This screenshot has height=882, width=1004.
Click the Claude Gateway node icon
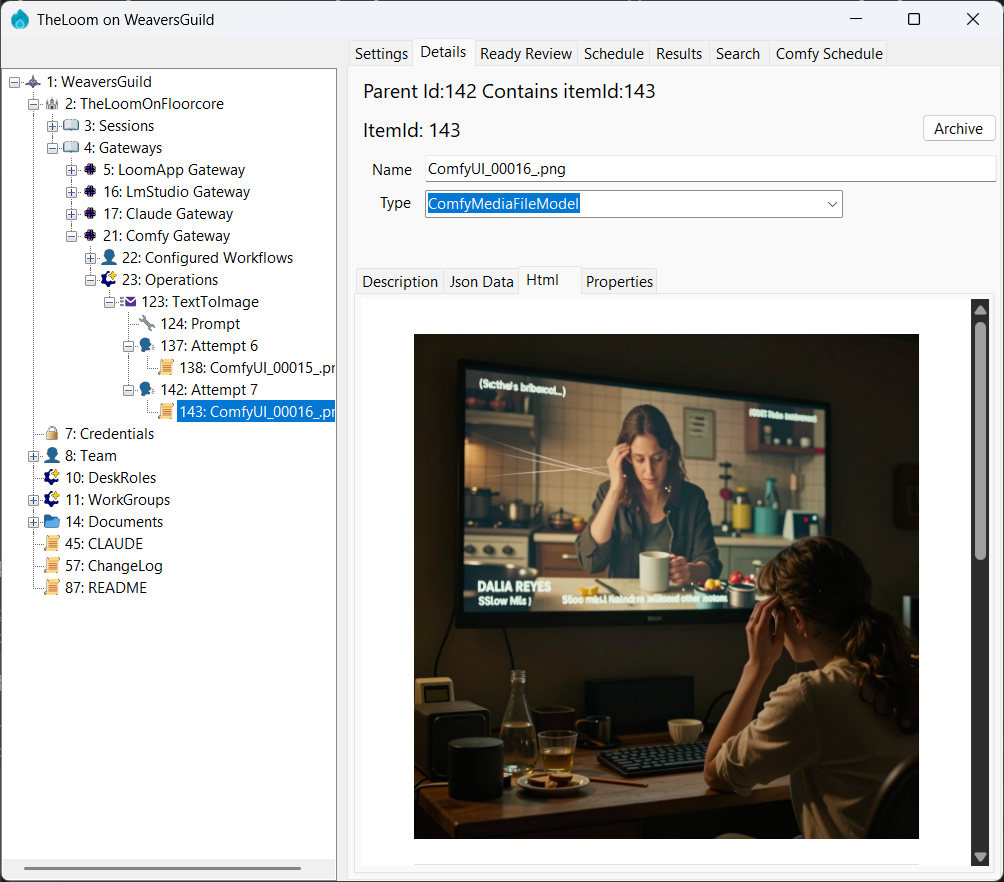pos(90,214)
